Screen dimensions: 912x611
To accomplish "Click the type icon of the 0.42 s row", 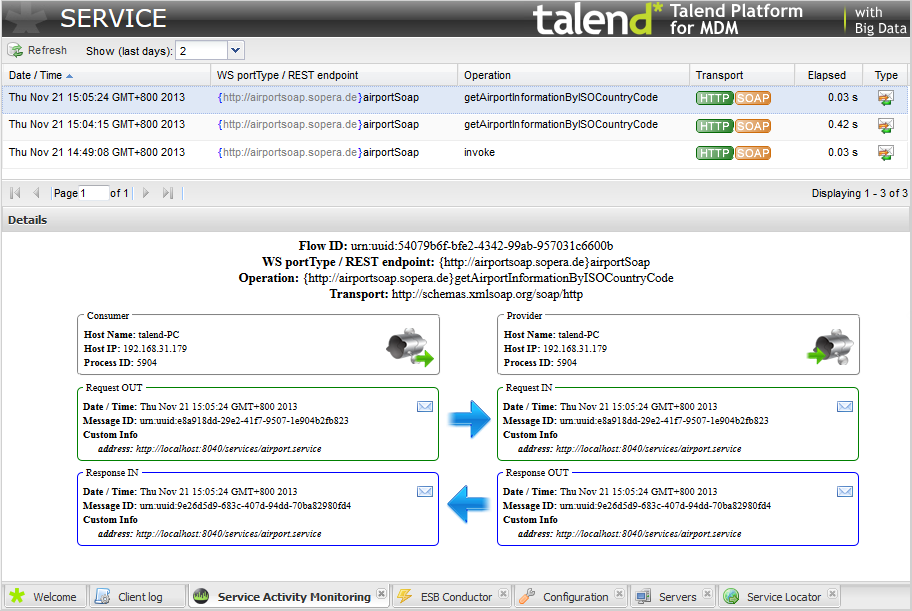I will 885,125.
